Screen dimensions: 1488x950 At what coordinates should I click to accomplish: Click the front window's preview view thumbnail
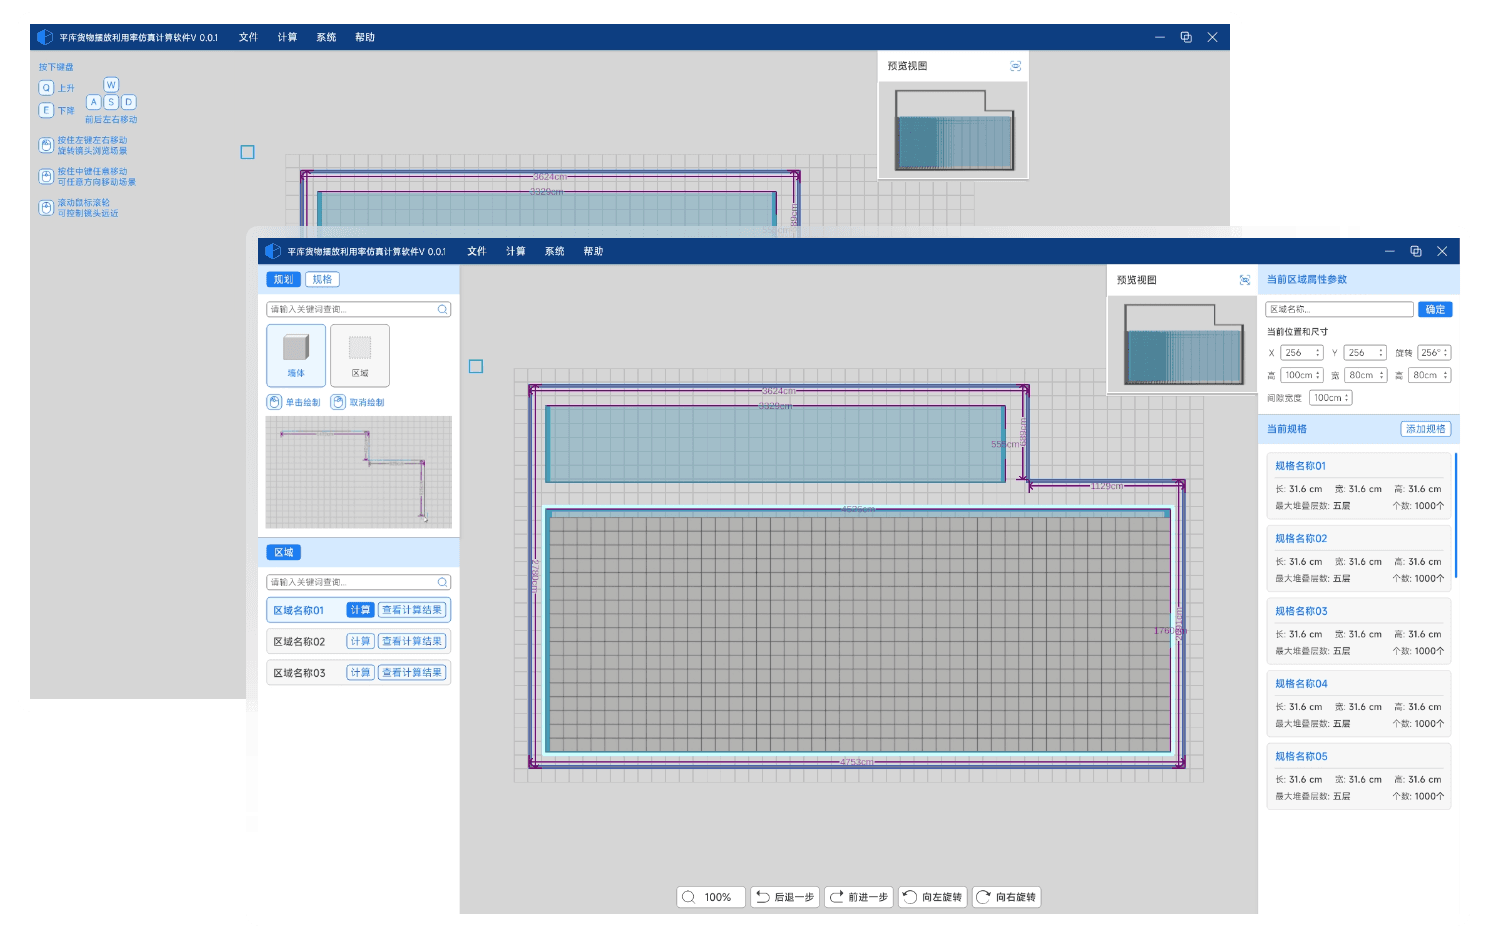point(1183,343)
